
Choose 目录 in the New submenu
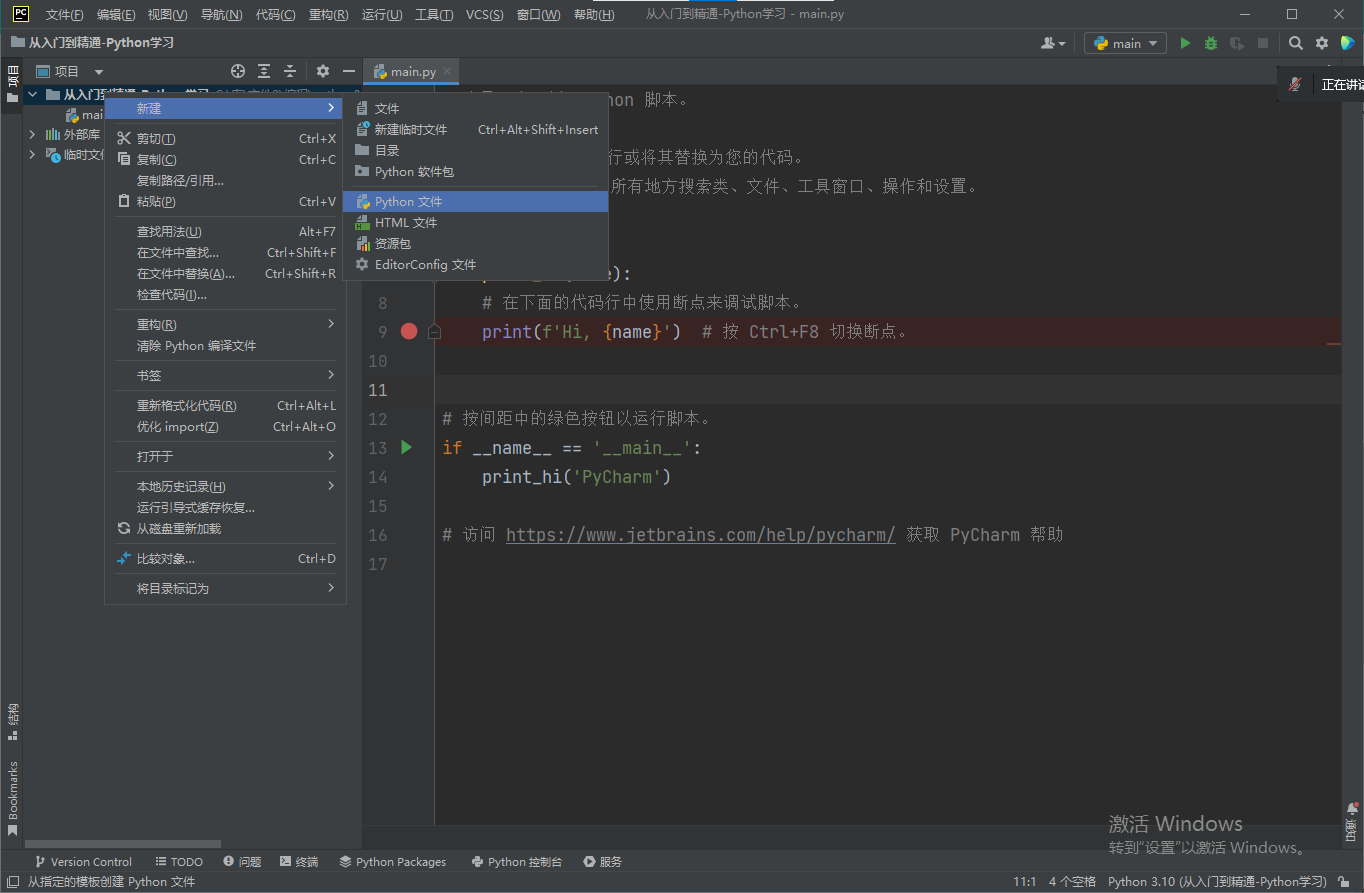475,150
